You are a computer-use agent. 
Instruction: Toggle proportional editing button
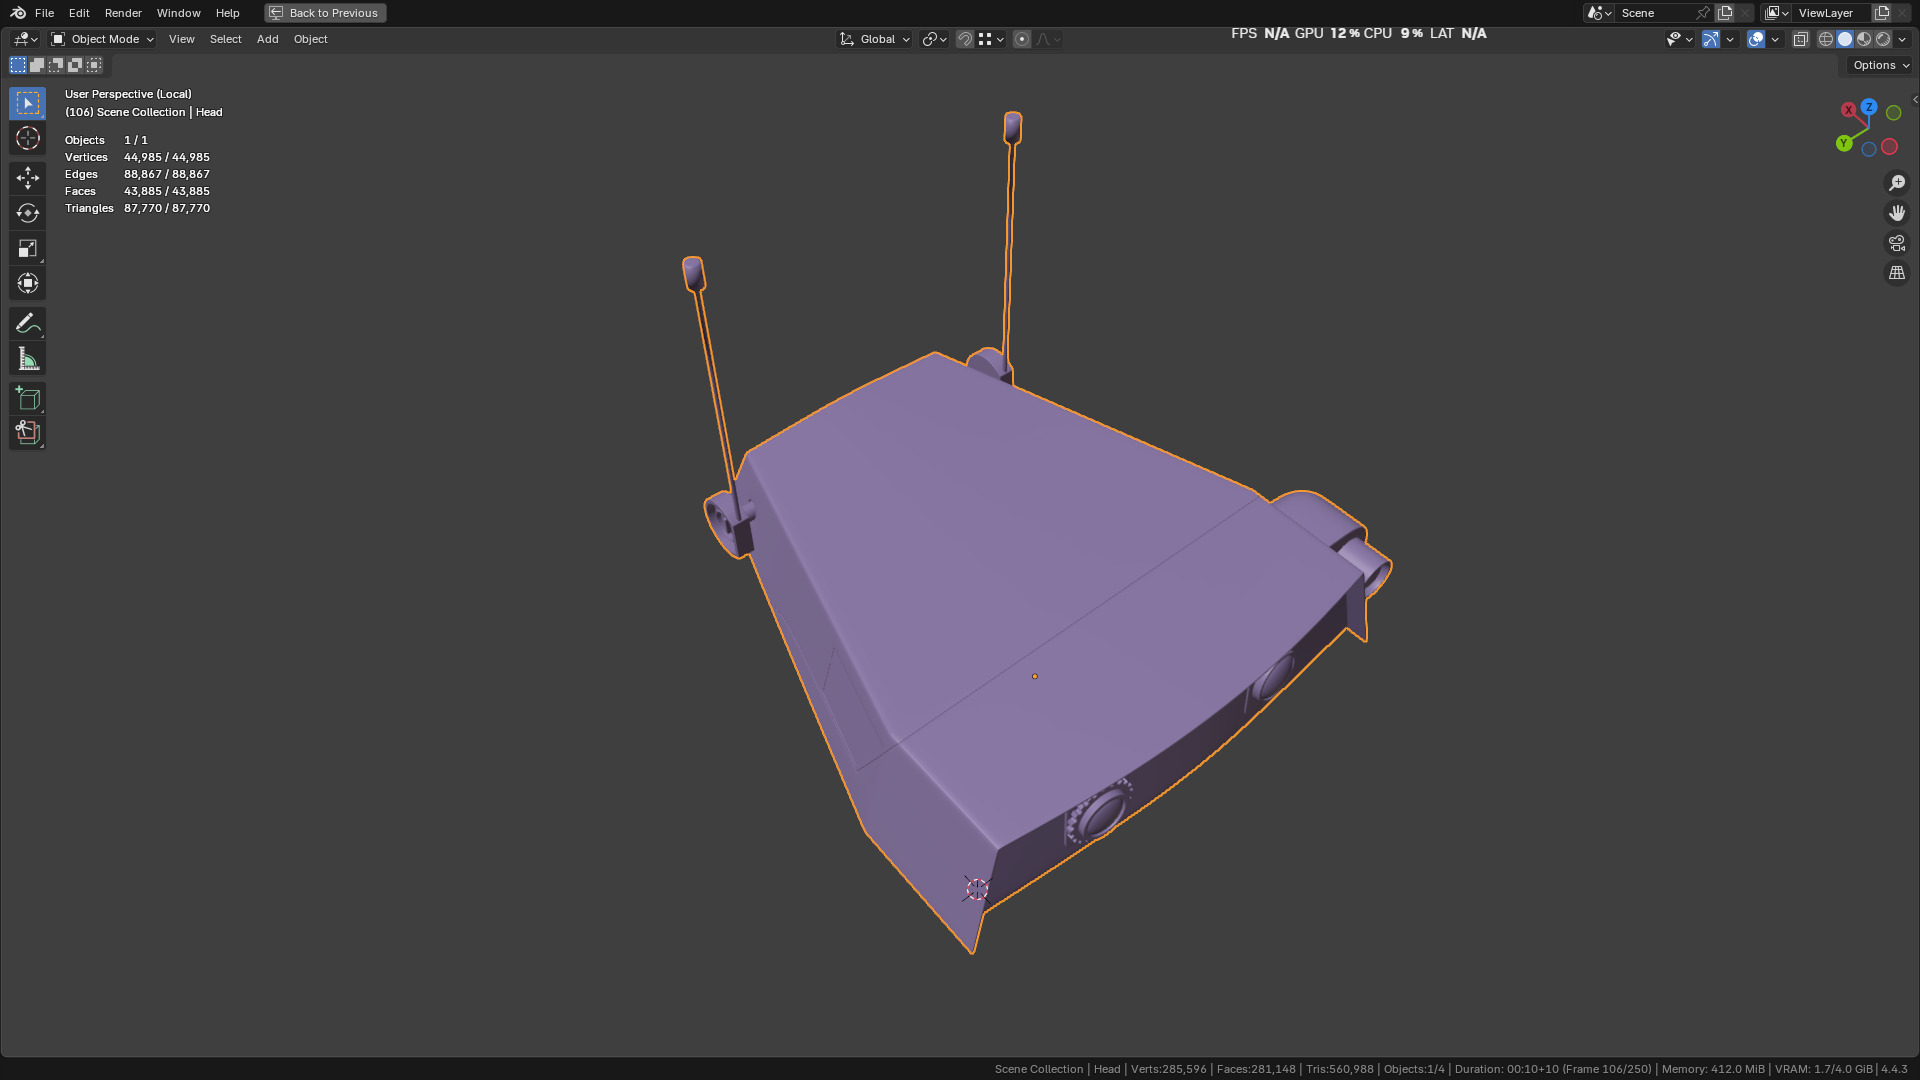(1022, 39)
